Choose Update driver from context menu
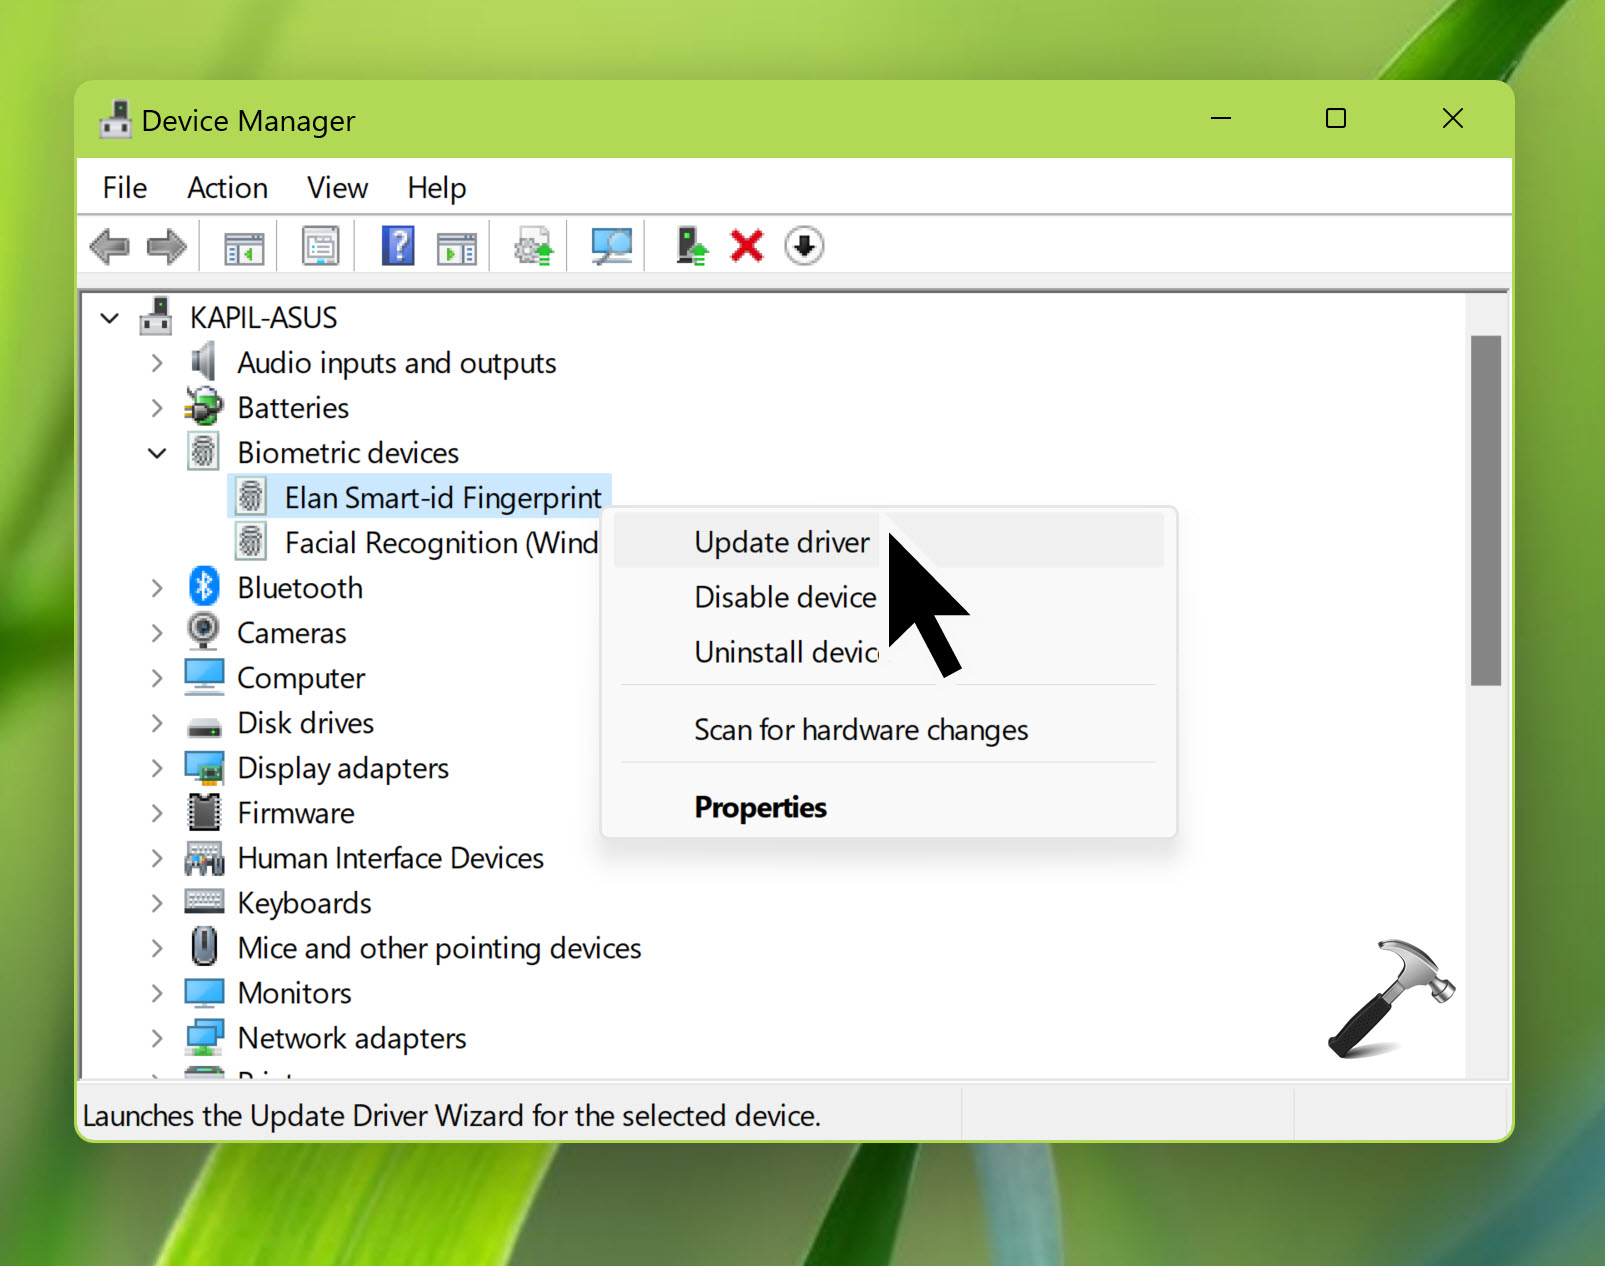Screen dimensions: 1605x1266 point(781,542)
